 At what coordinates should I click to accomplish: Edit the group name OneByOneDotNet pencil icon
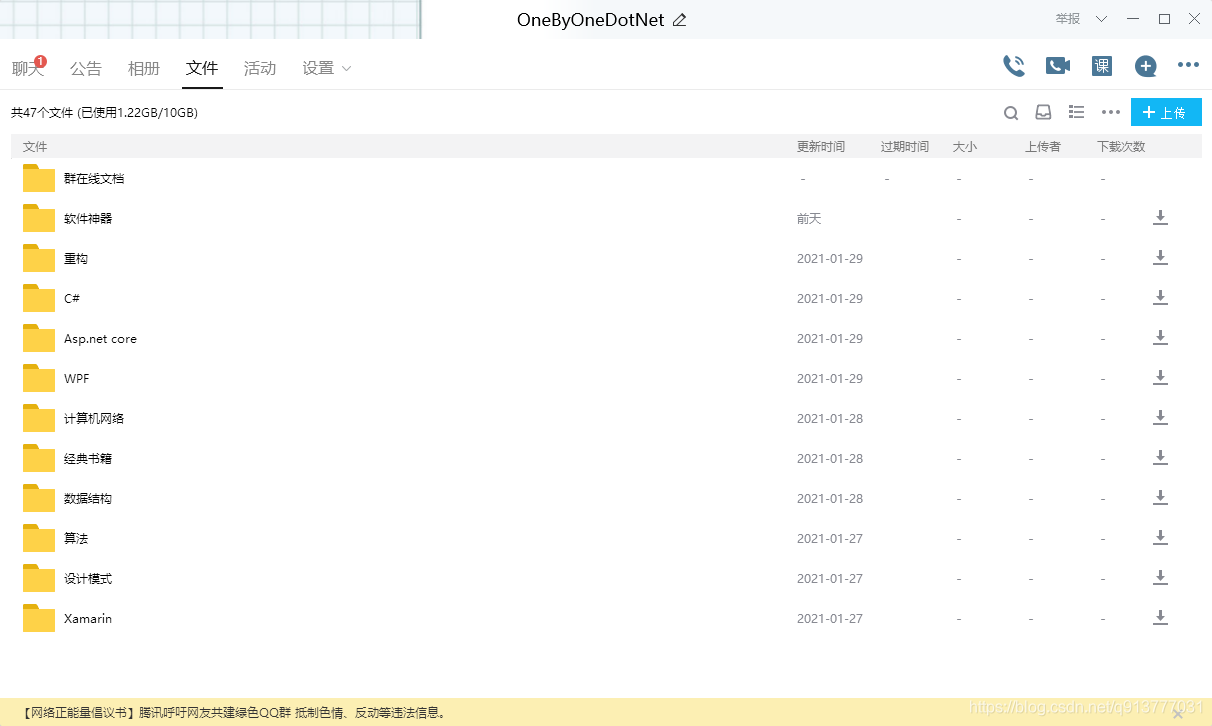click(x=680, y=20)
